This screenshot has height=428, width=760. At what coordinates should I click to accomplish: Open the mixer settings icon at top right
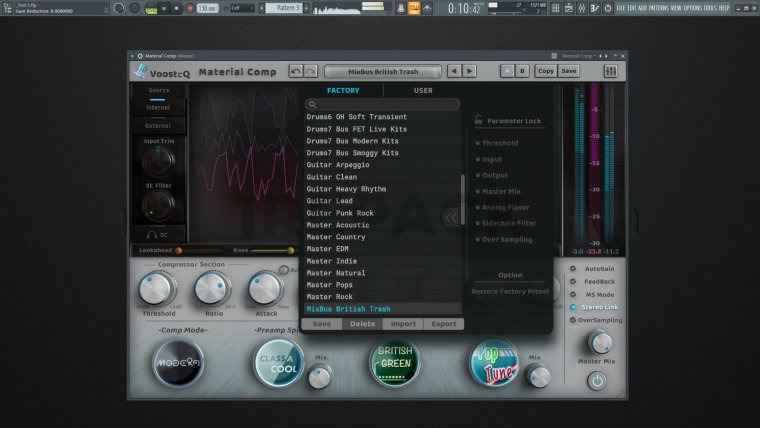pos(611,72)
